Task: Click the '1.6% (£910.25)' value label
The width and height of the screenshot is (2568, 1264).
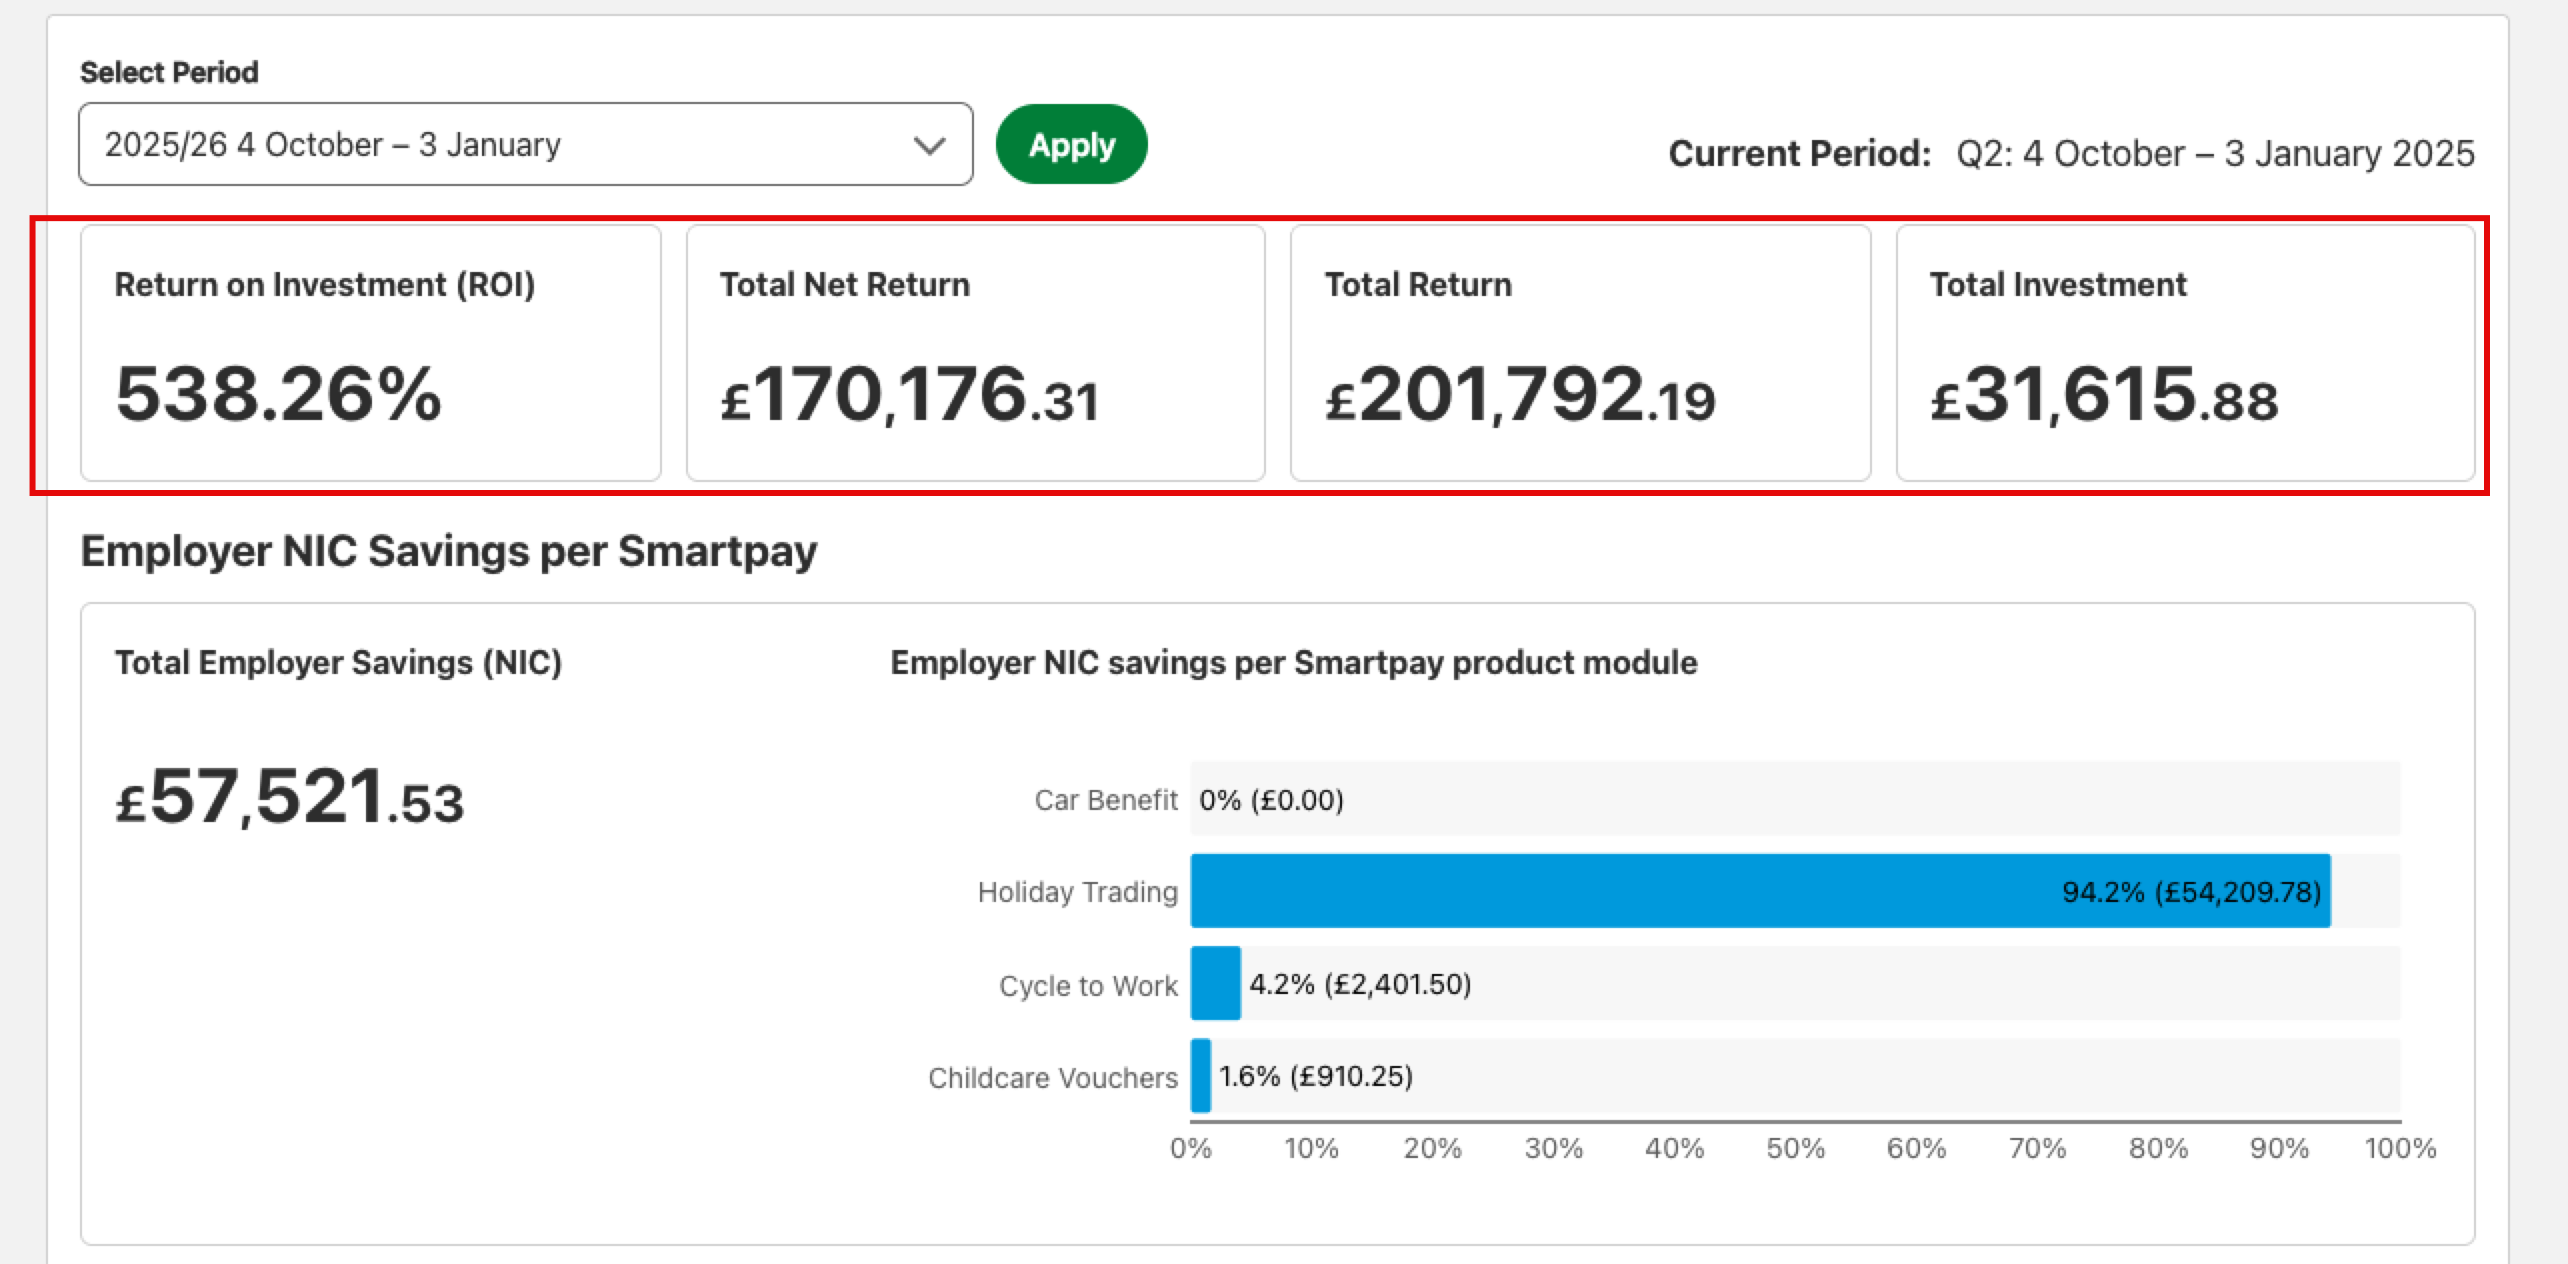Action: pos(1315,1076)
